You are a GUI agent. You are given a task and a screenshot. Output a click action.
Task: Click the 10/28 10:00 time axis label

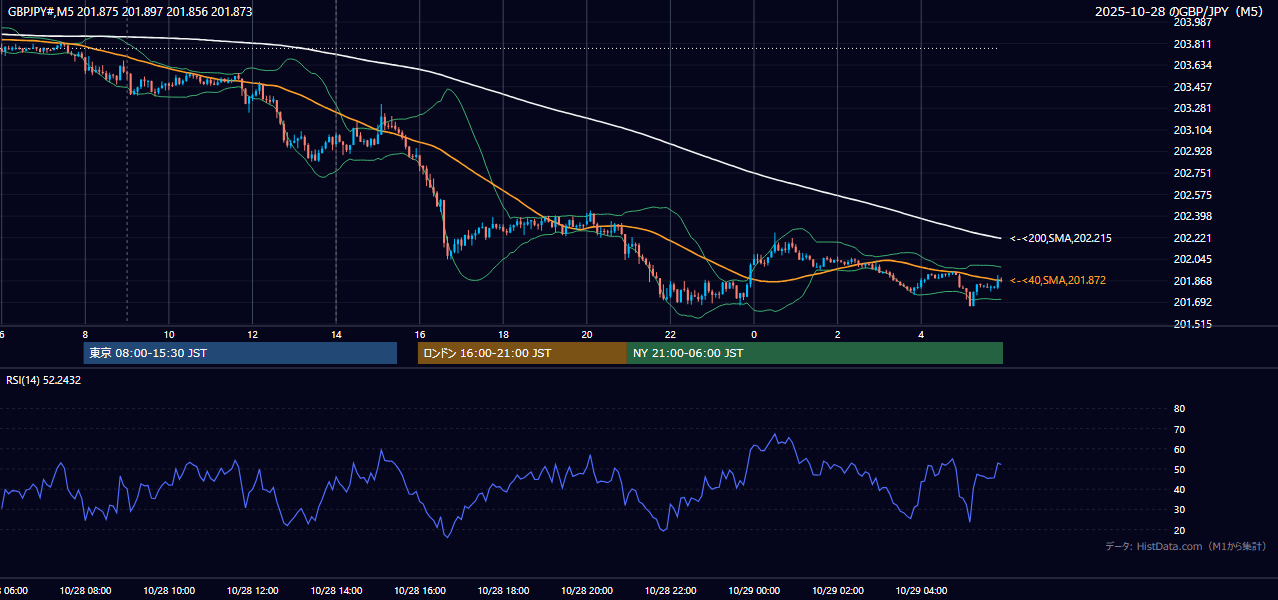click(x=169, y=590)
